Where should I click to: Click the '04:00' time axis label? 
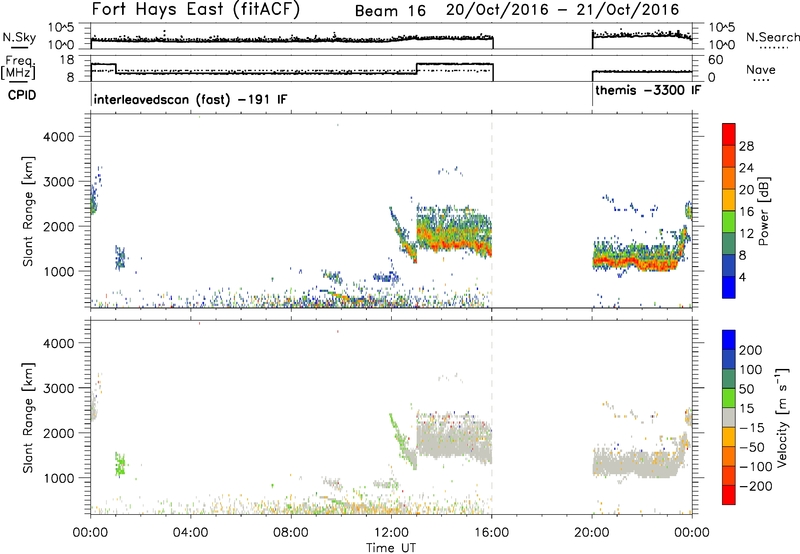tap(191, 533)
